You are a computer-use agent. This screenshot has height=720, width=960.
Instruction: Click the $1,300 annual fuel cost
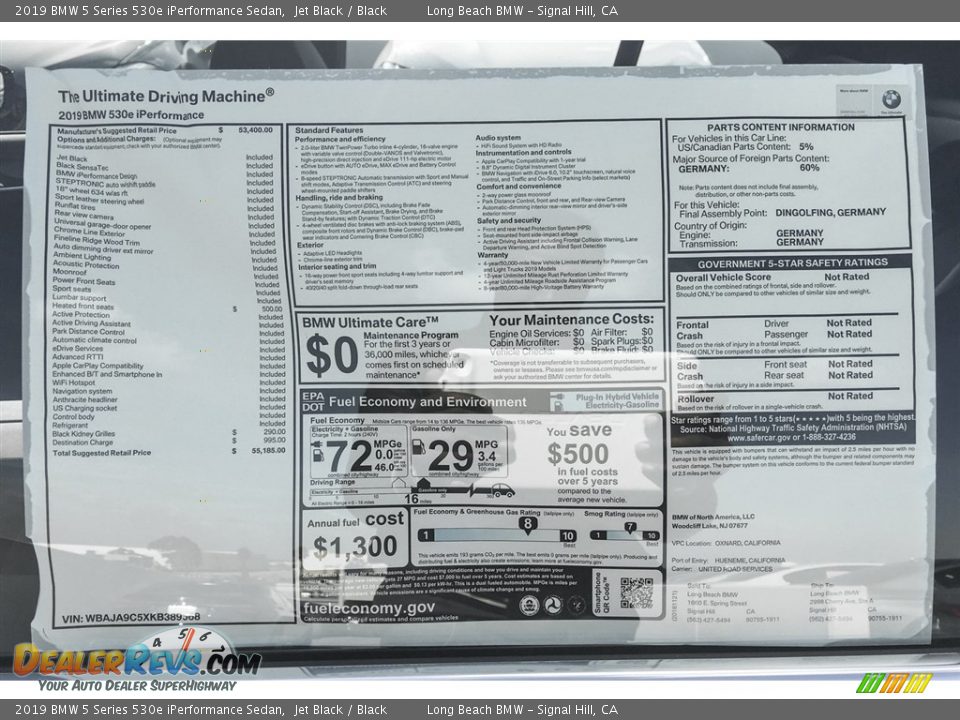click(354, 547)
